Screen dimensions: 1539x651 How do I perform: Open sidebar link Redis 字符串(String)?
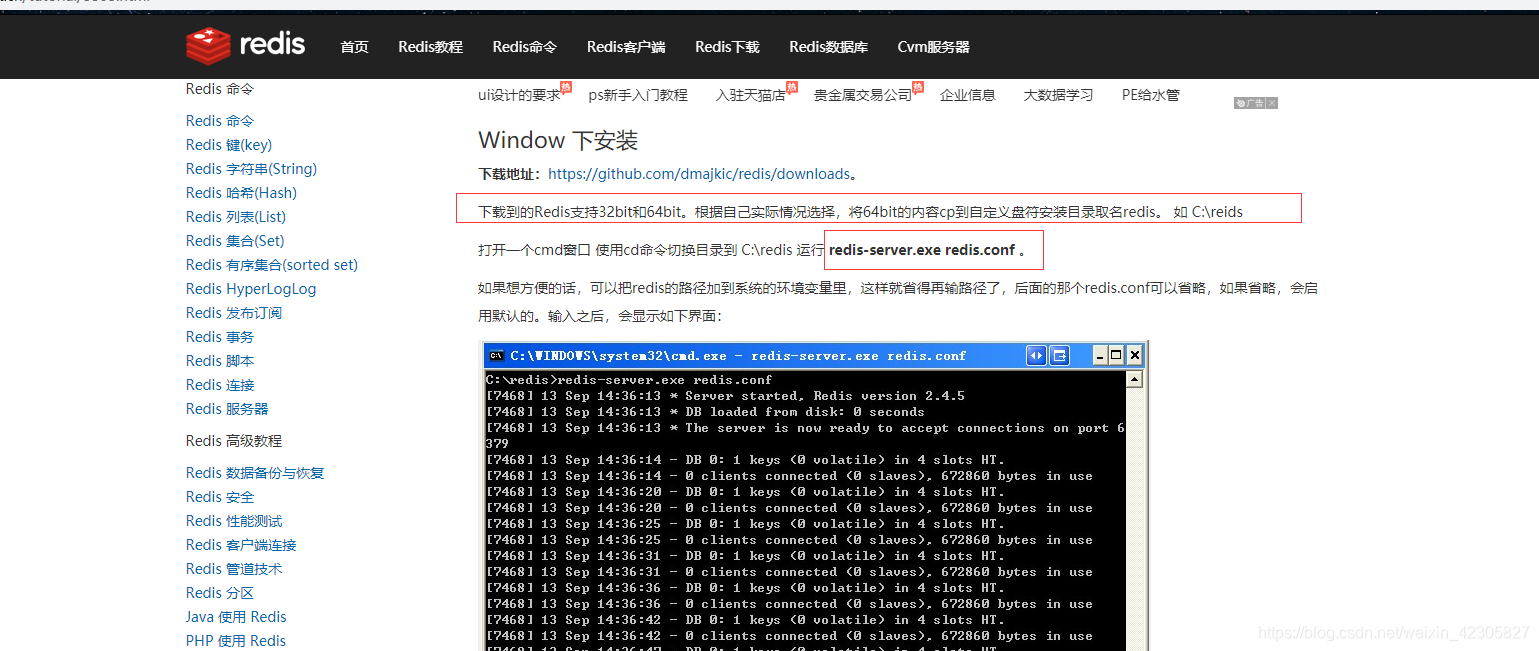pyautogui.click(x=251, y=169)
